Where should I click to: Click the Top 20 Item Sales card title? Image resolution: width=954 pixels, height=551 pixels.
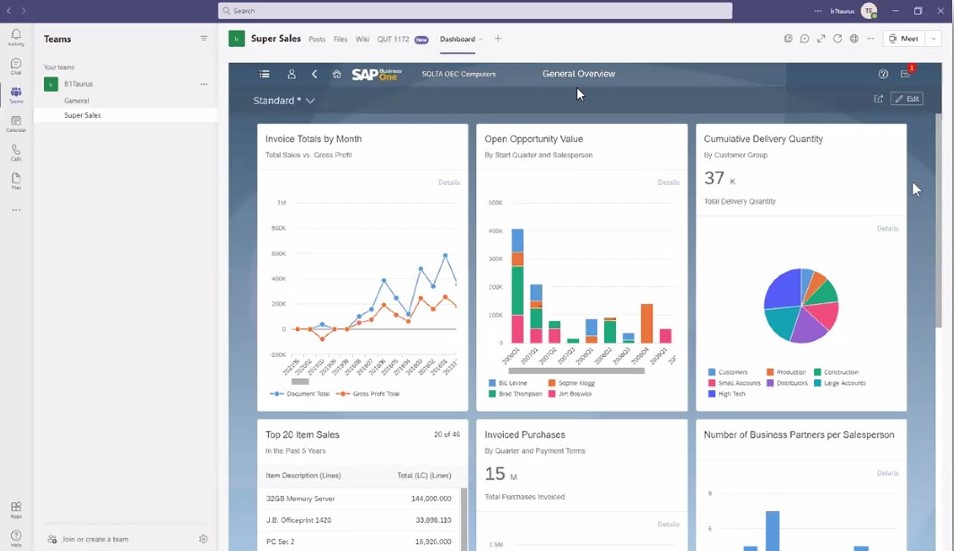click(x=302, y=434)
